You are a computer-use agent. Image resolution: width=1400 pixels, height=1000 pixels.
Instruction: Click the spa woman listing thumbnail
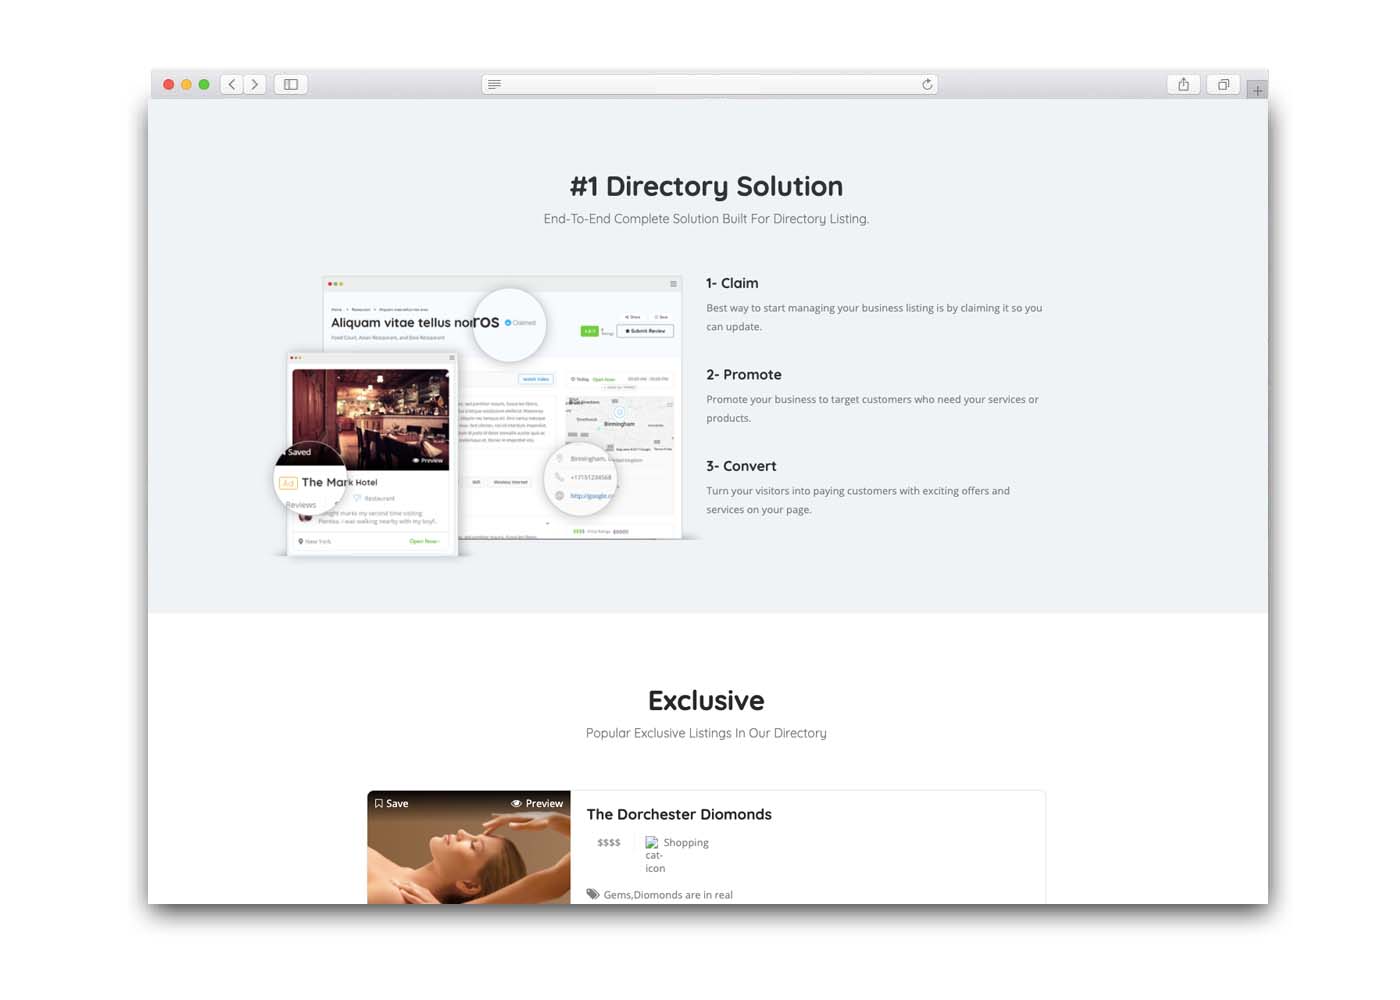(469, 847)
